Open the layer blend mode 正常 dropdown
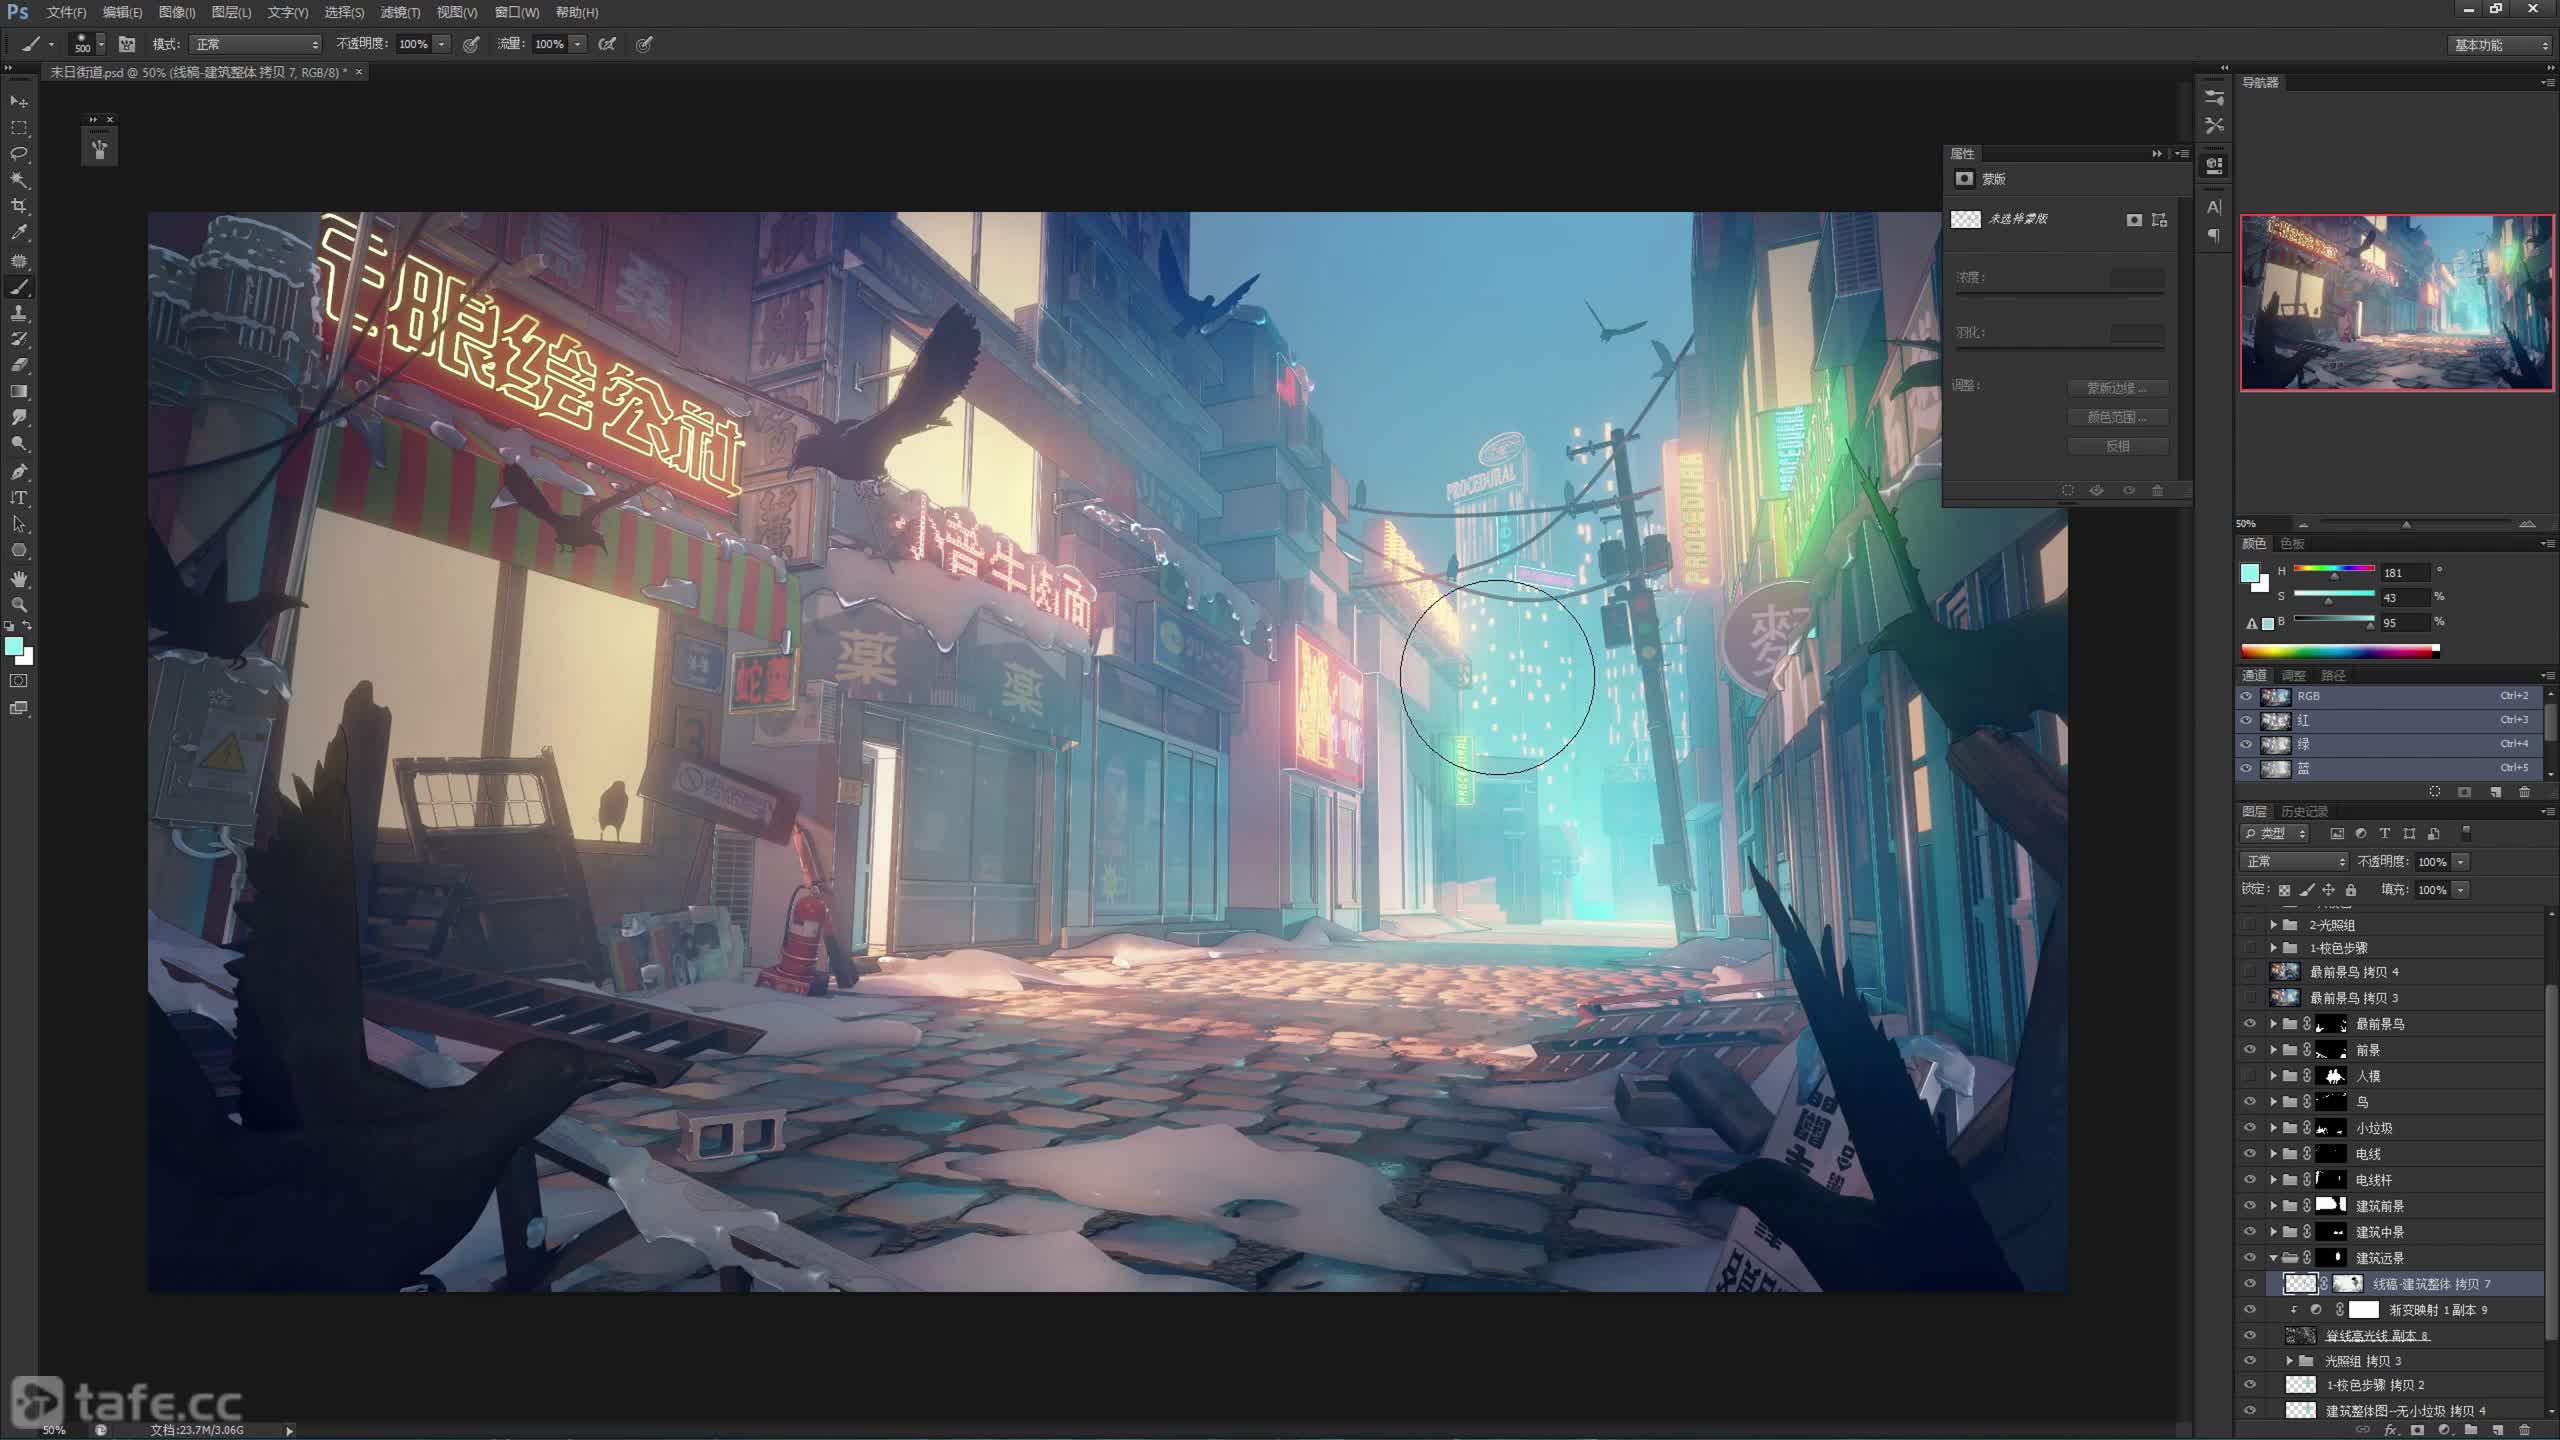Screen dimensions: 2560x1440 coord(2293,862)
